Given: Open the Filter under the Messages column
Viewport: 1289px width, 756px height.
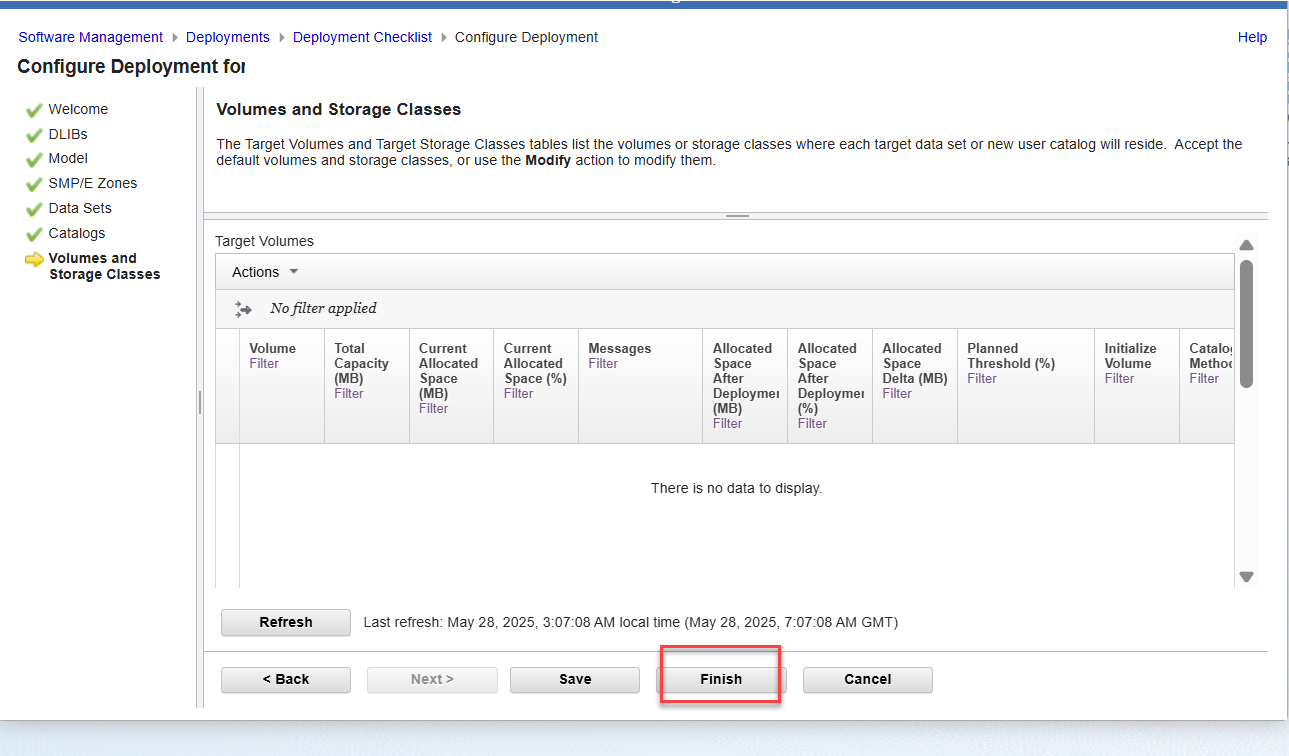Looking at the screenshot, I should click(x=603, y=364).
